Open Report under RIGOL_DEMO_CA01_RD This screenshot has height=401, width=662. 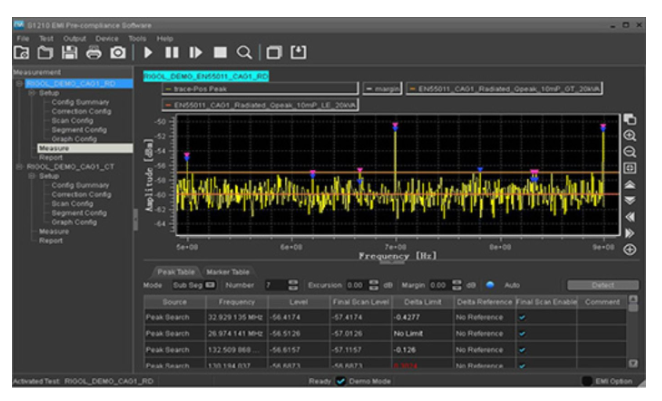coord(51,157)
